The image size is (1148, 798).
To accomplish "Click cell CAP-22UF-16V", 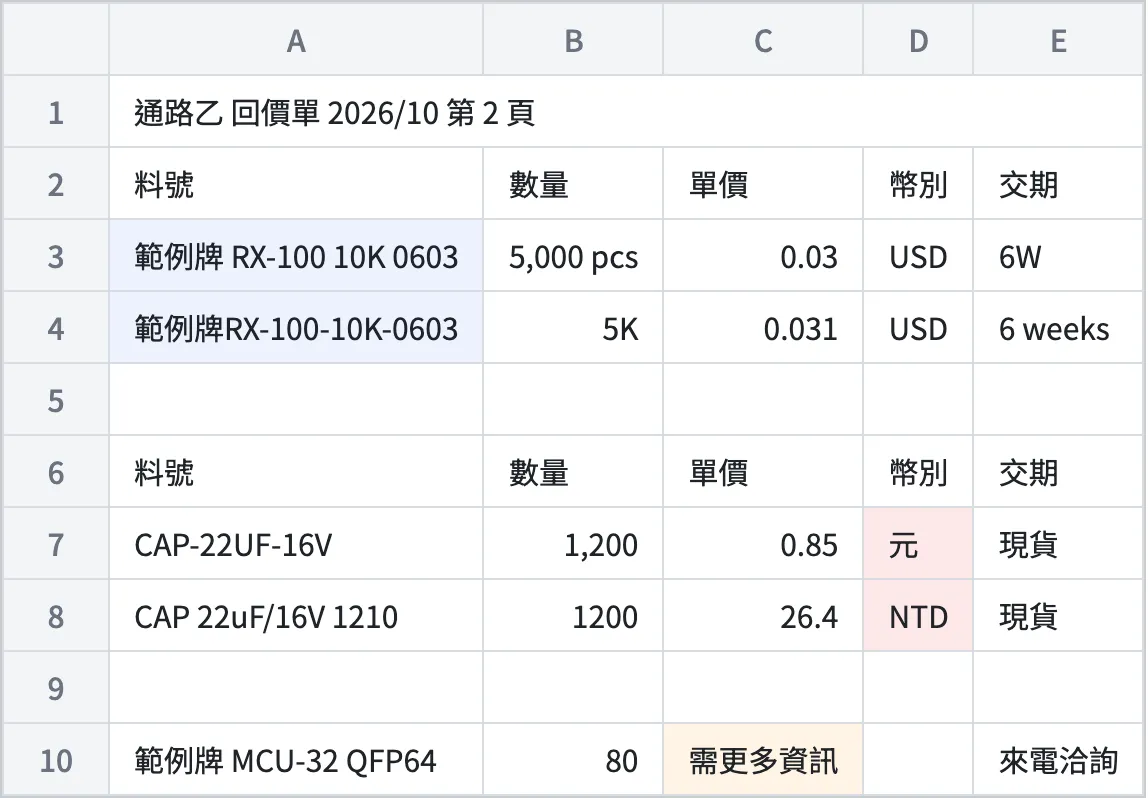I will click(296, 543).
